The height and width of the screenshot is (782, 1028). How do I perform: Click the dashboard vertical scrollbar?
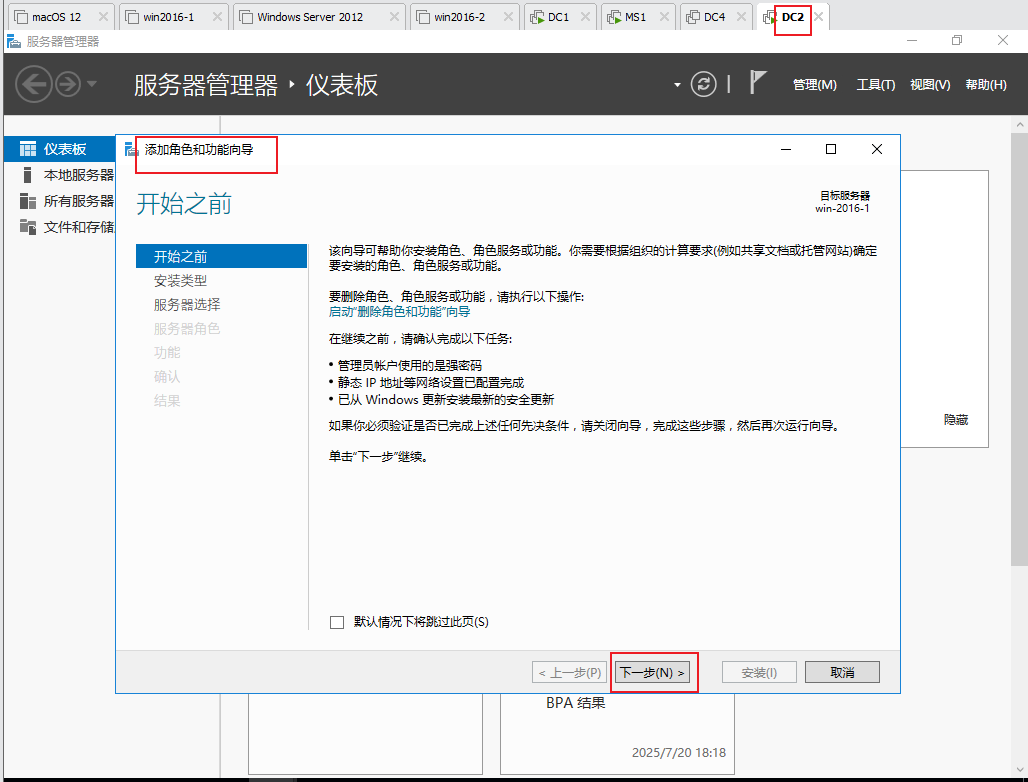[1019, 350]
